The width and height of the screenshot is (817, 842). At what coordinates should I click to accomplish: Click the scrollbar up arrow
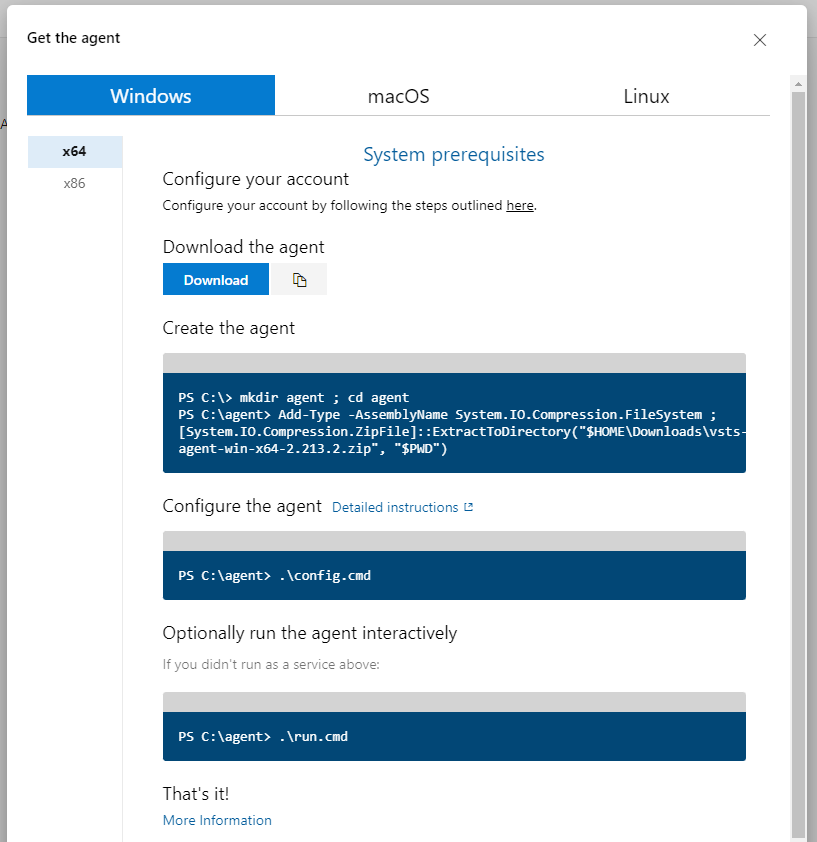coord(797,82)
